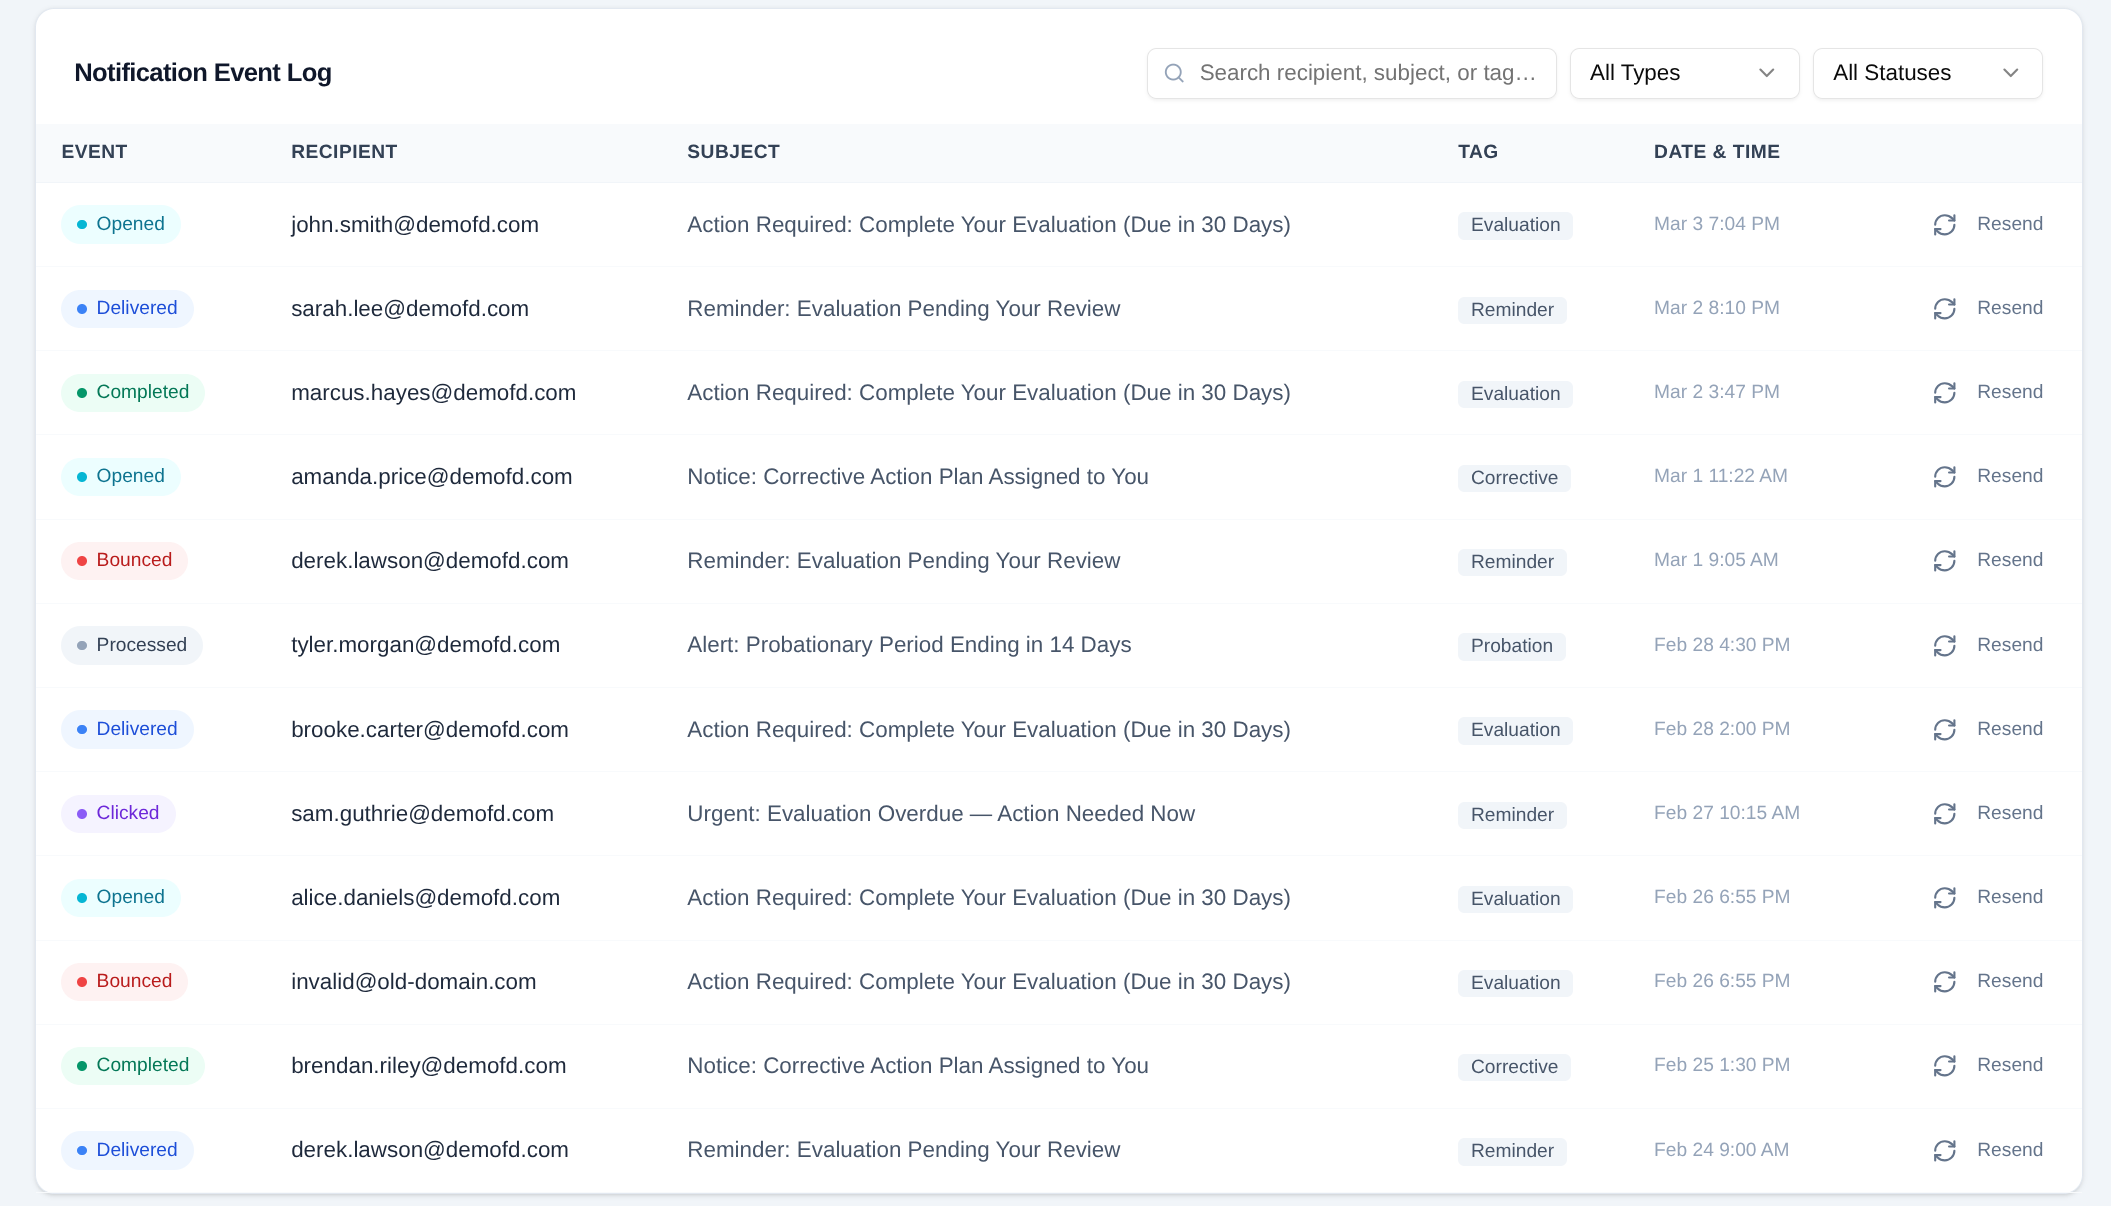
Task: Click the magnifier icon in the search bar
Action: pos(1175,73)
